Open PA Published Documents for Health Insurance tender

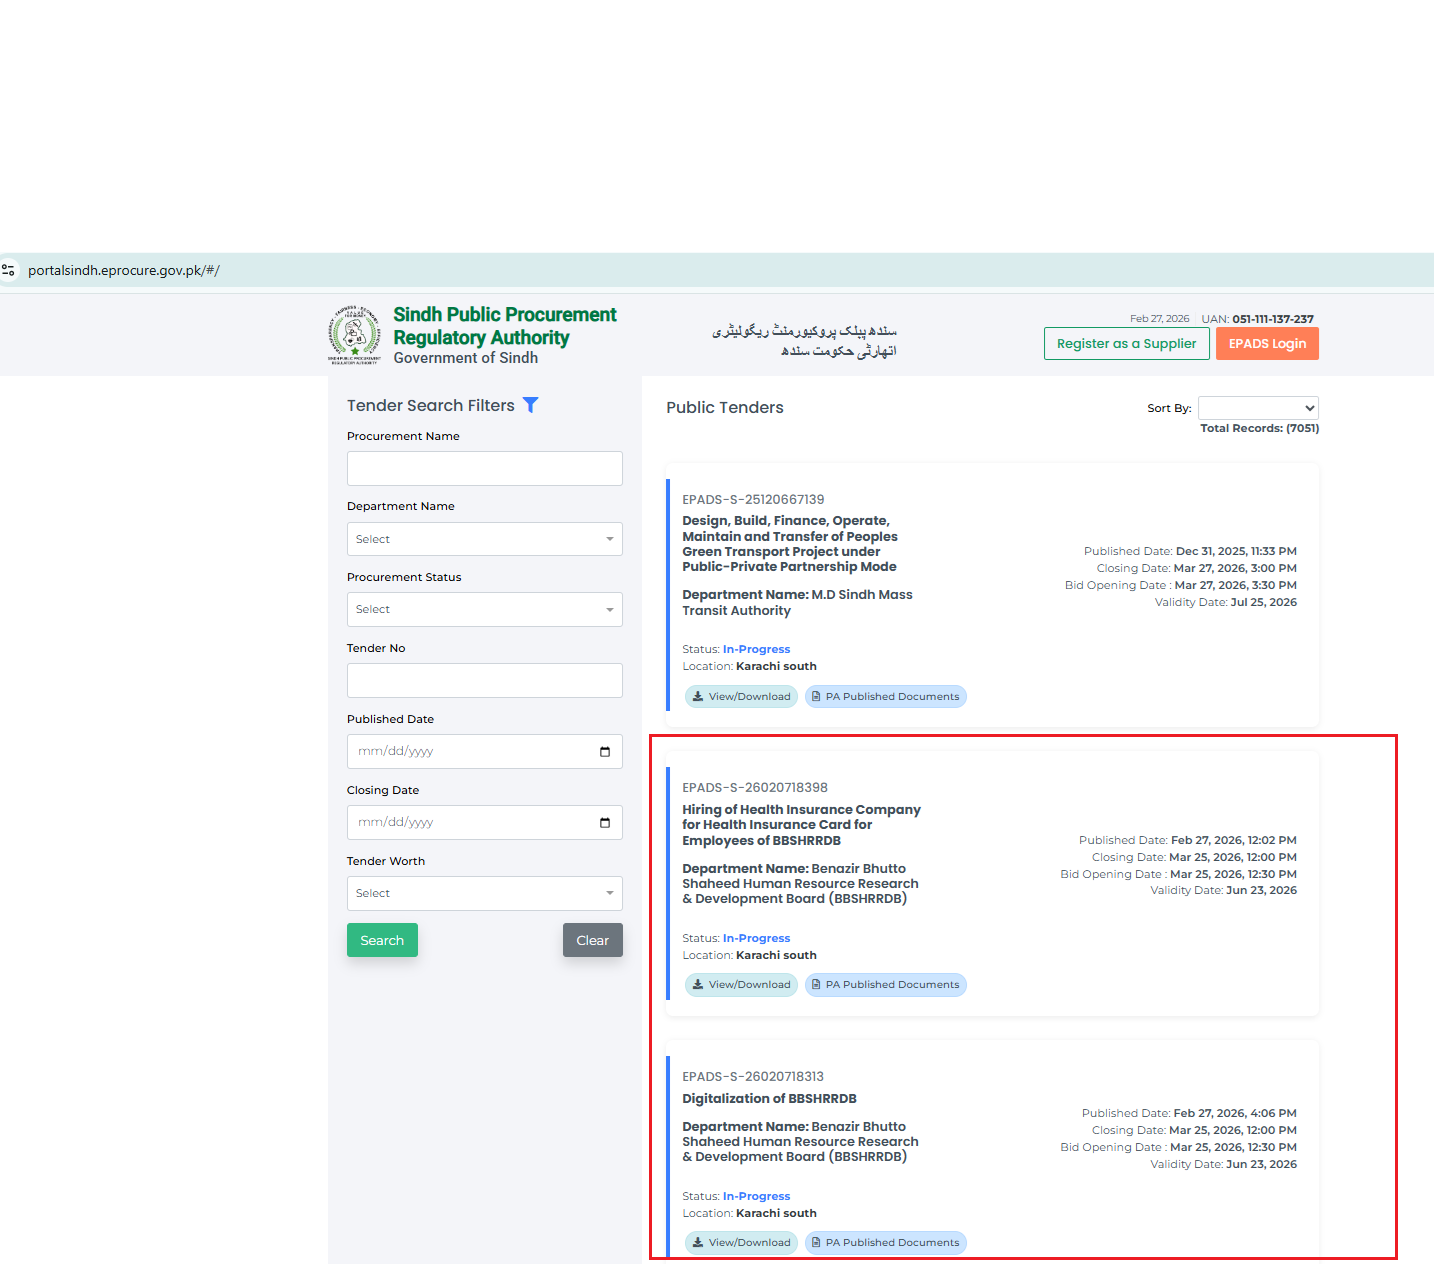pyautogui.click(x=885, y=985)
